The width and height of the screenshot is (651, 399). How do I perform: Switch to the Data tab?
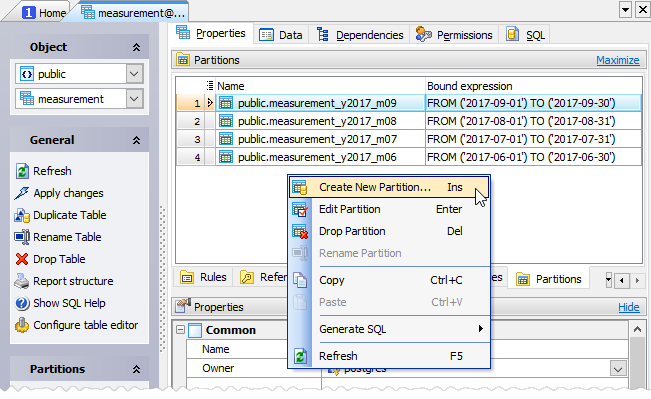[x=281, y=35]
